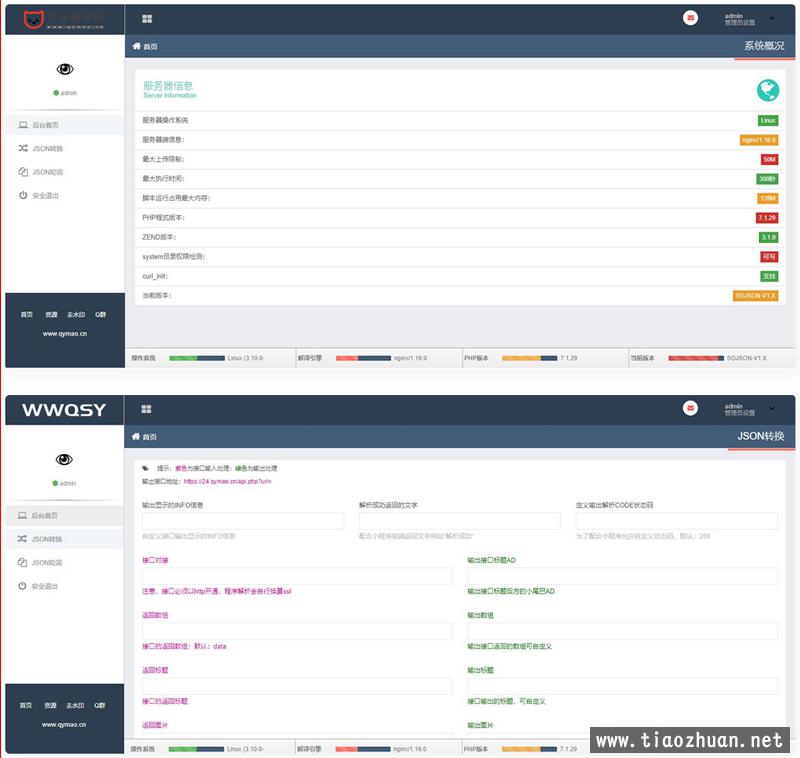The image size is (800, 758).
Task: Click cat logo in 系统概况 panel
Action: click(34, 19)
